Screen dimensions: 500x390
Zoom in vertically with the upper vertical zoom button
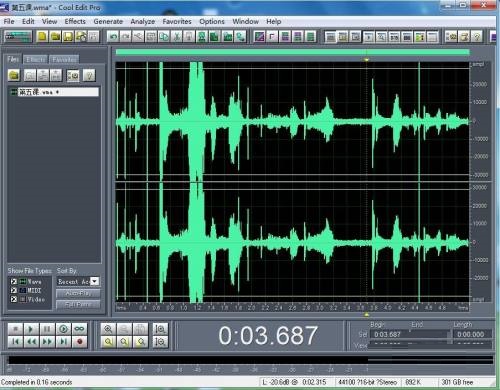[160, 329]
